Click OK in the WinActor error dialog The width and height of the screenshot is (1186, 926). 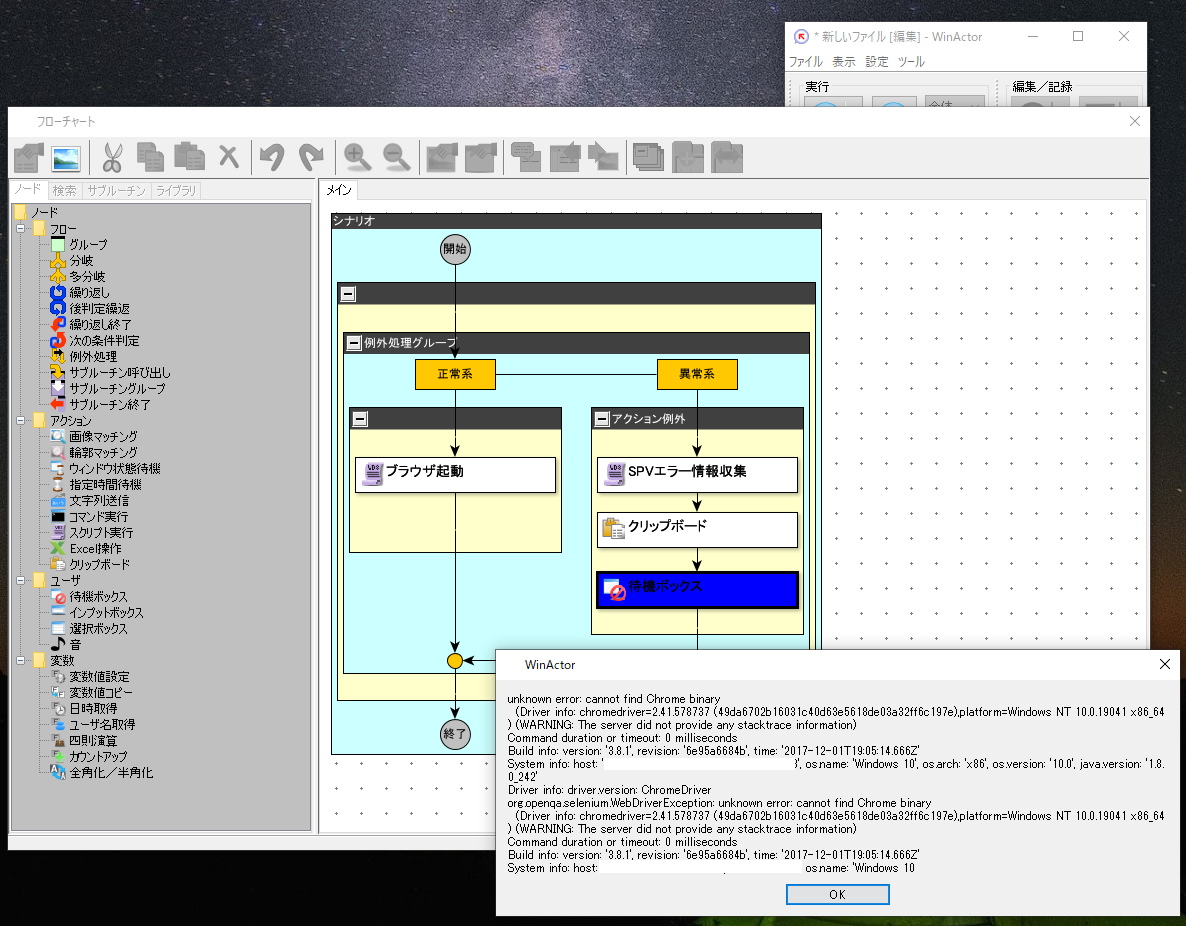click(837, 894)
